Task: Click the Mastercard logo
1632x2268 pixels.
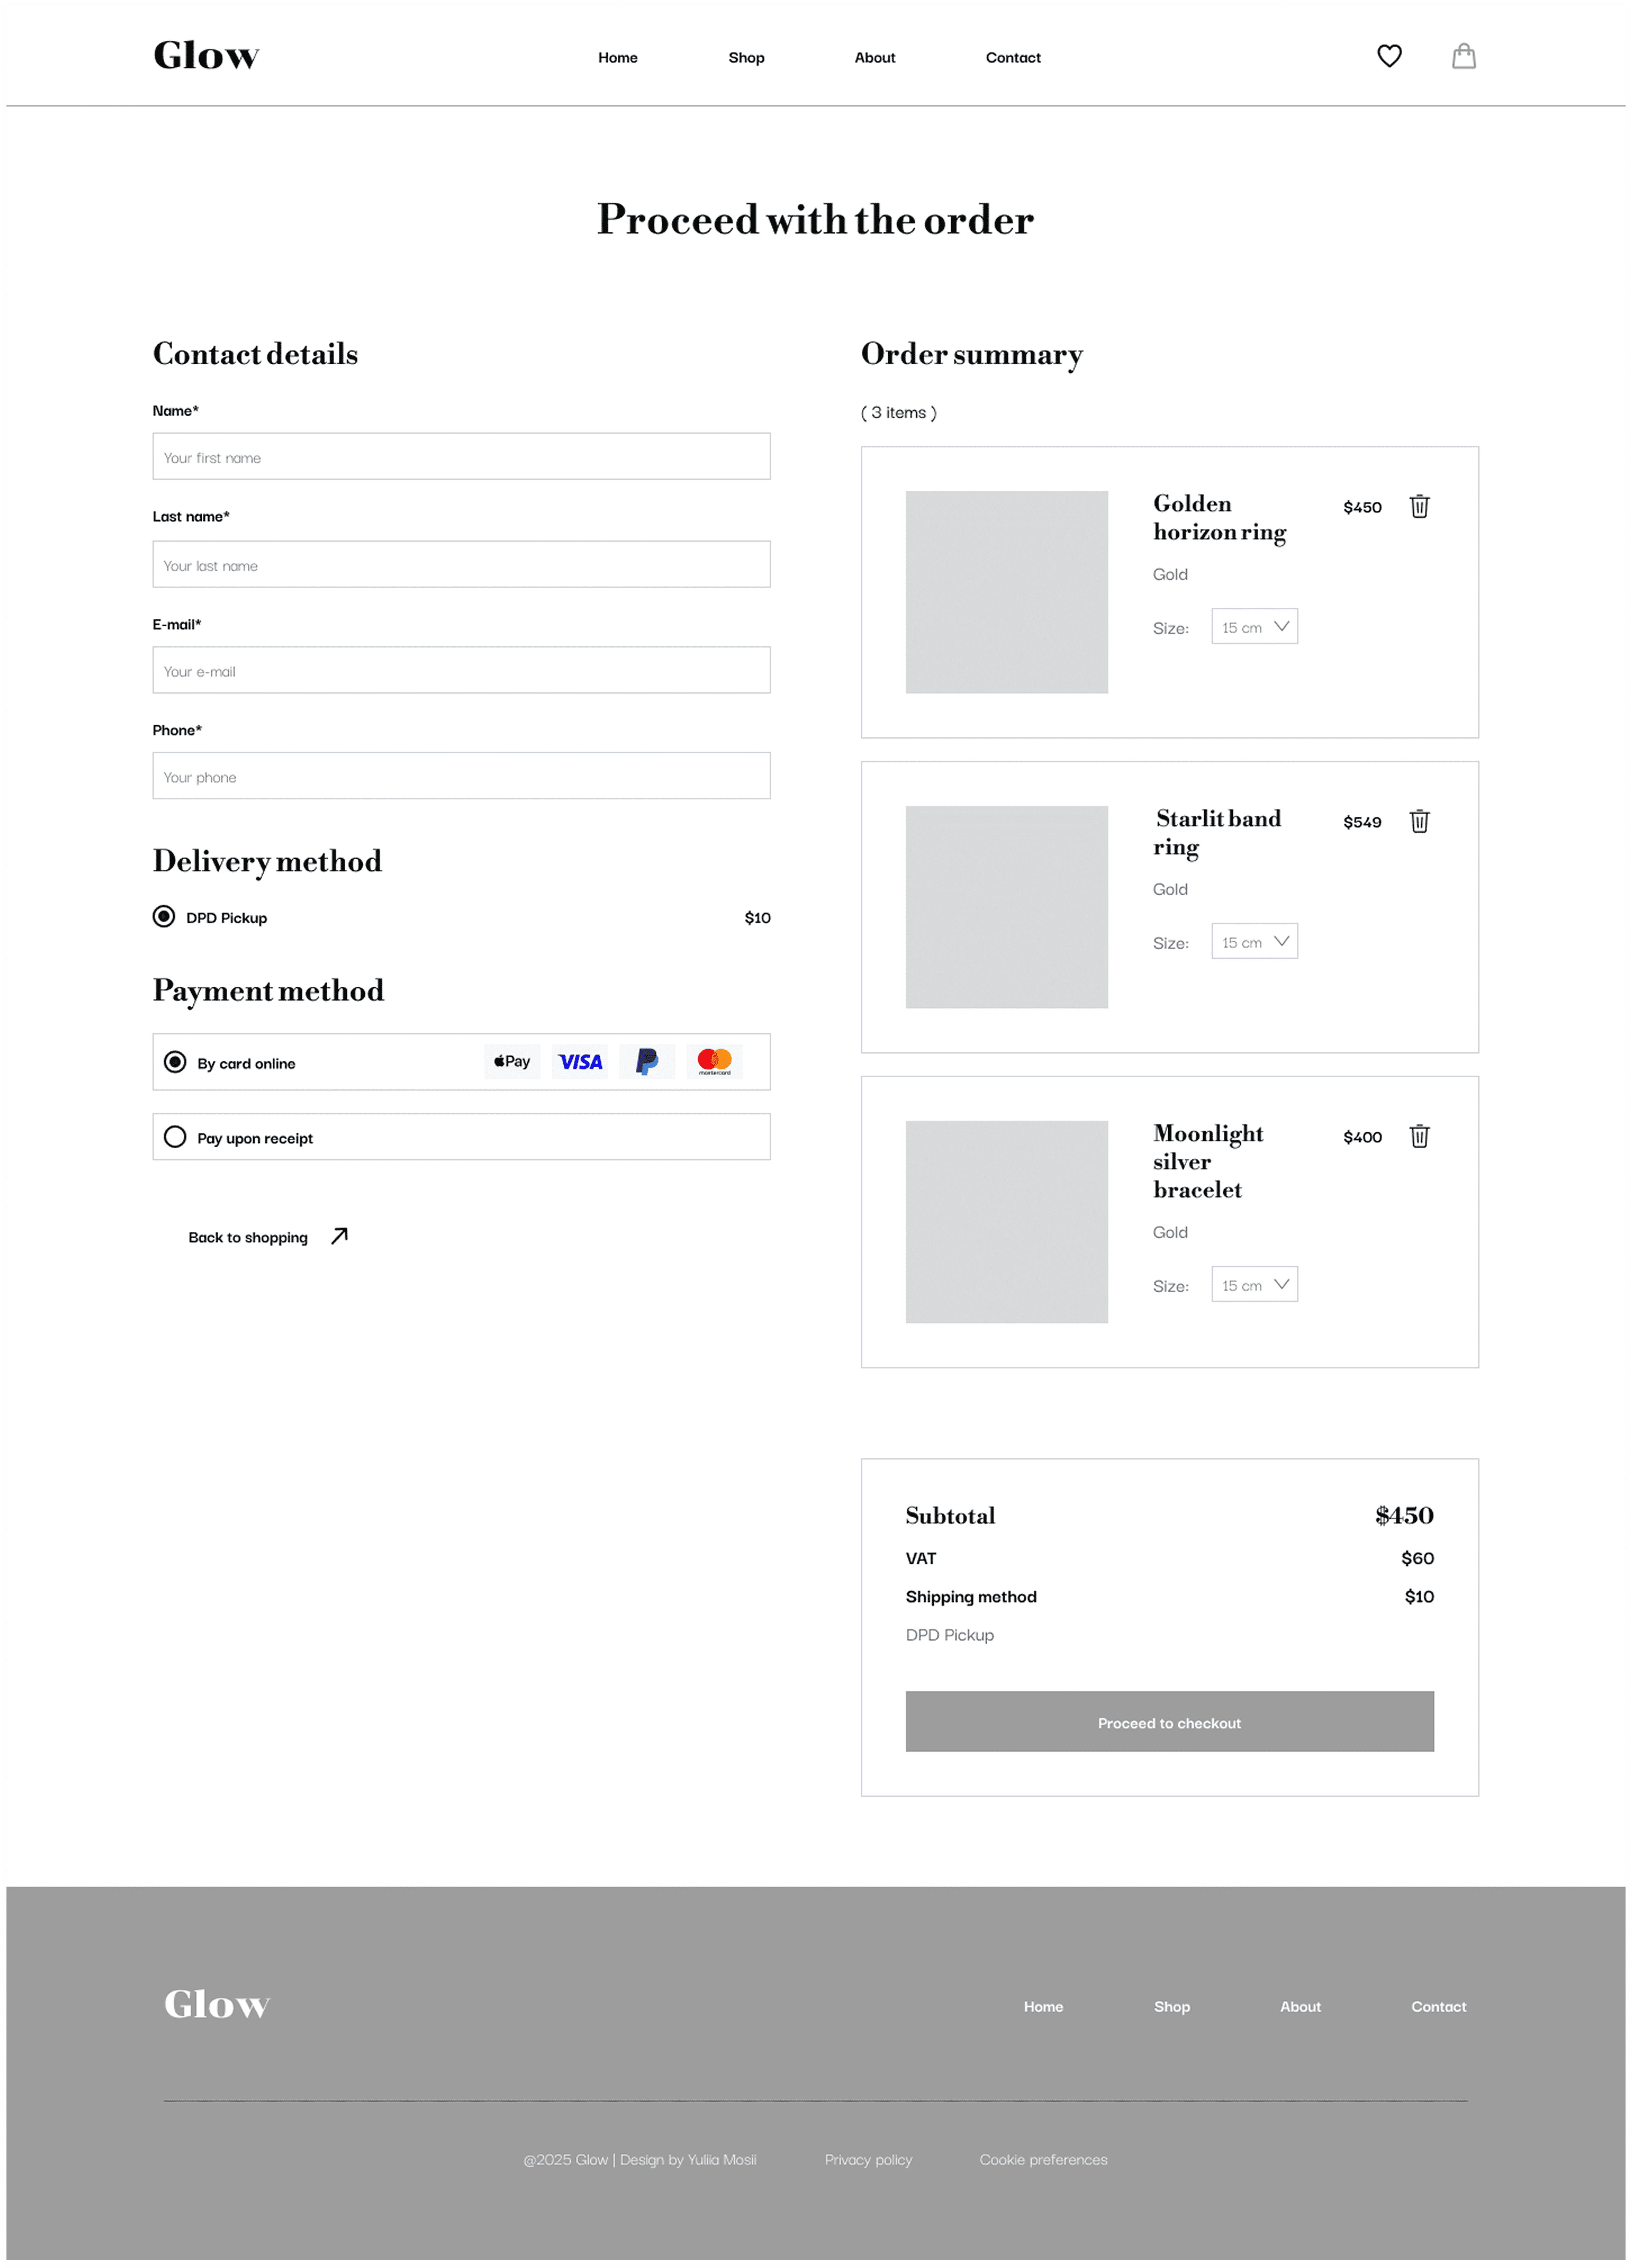Action: pyautogui.click(x=714, y=1062)
